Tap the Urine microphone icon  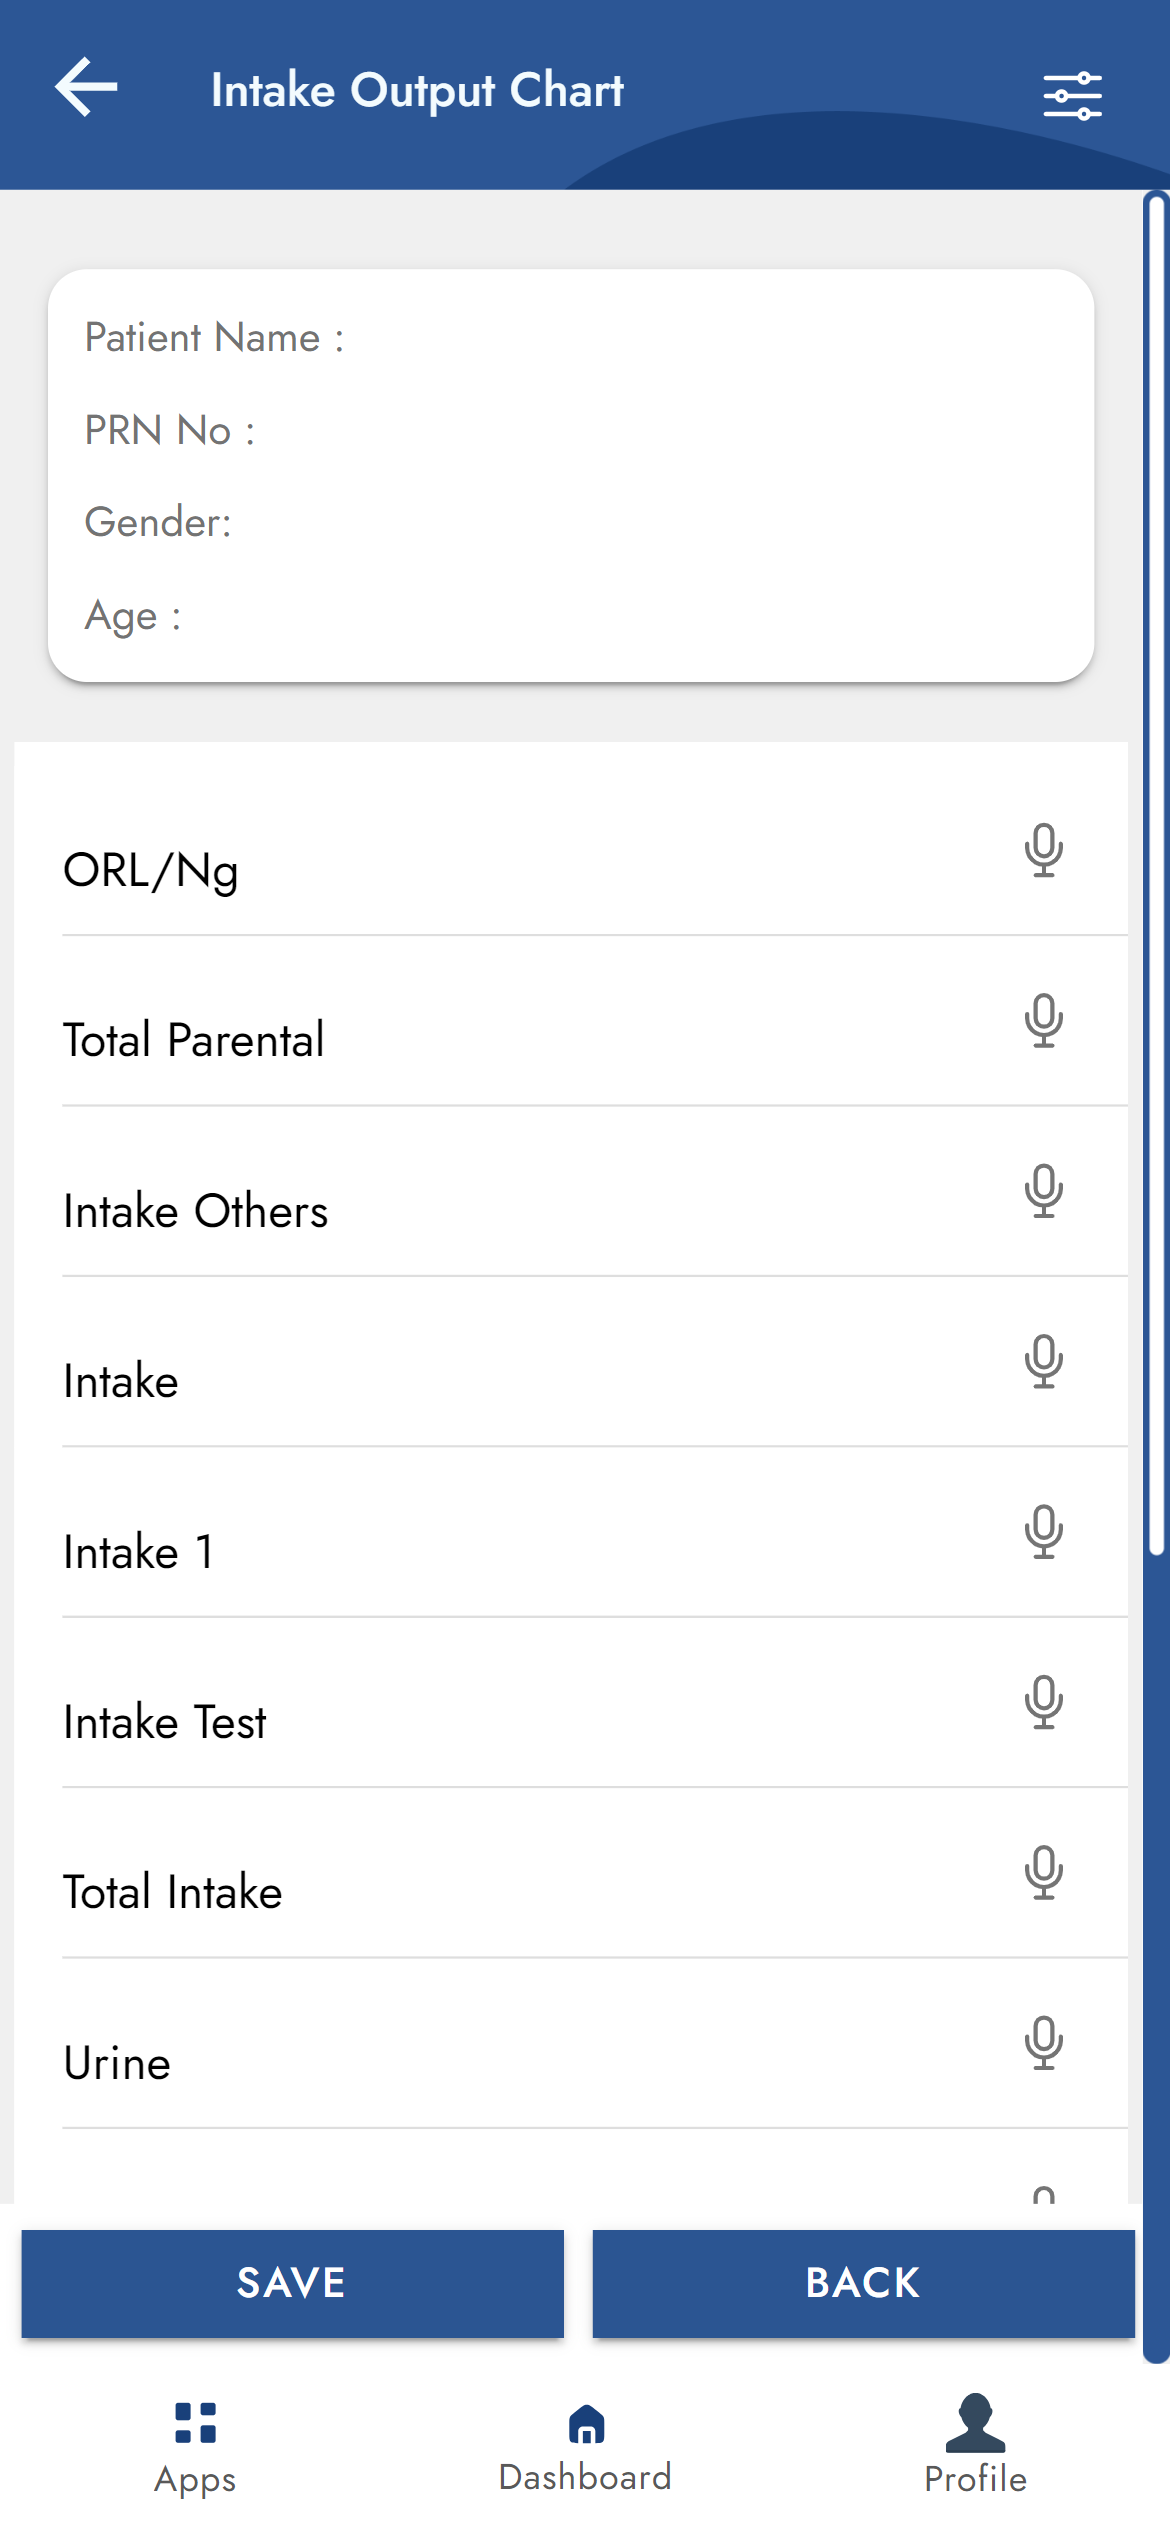tap(1043, 2043)
